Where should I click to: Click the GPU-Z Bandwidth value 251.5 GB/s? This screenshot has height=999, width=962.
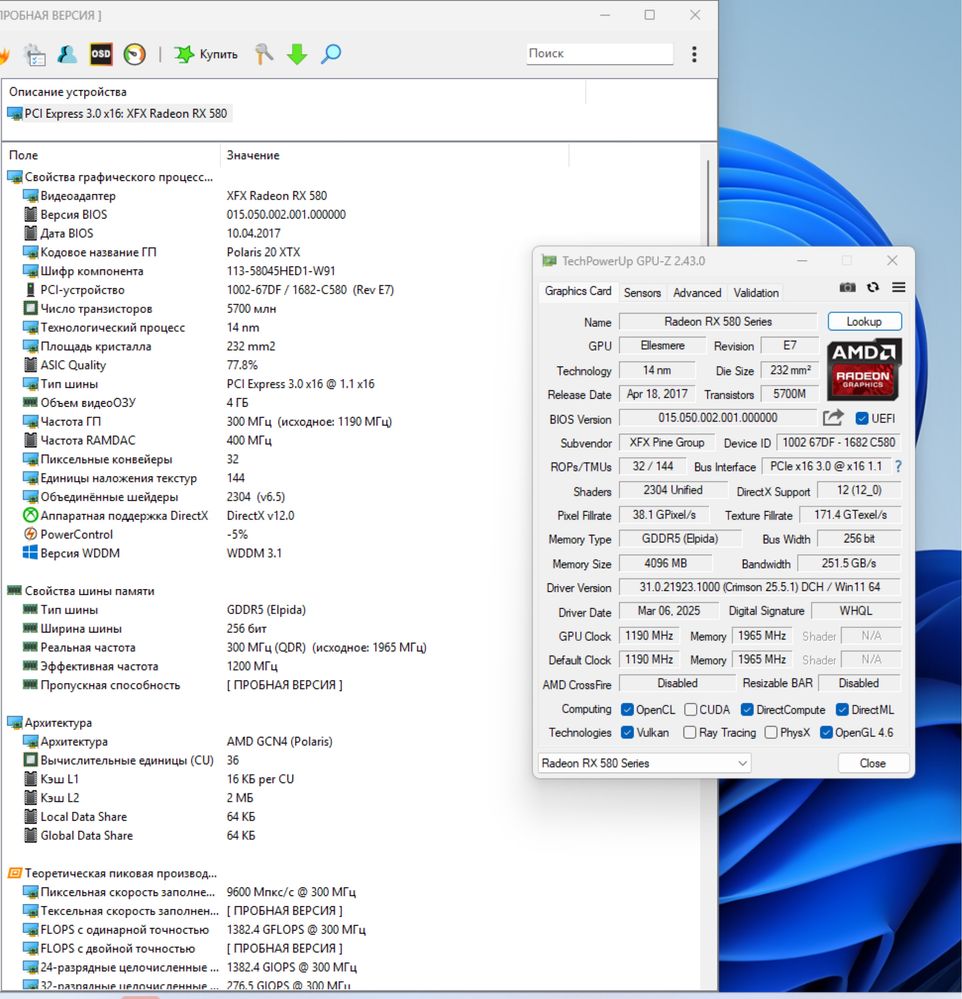[849, 563]
